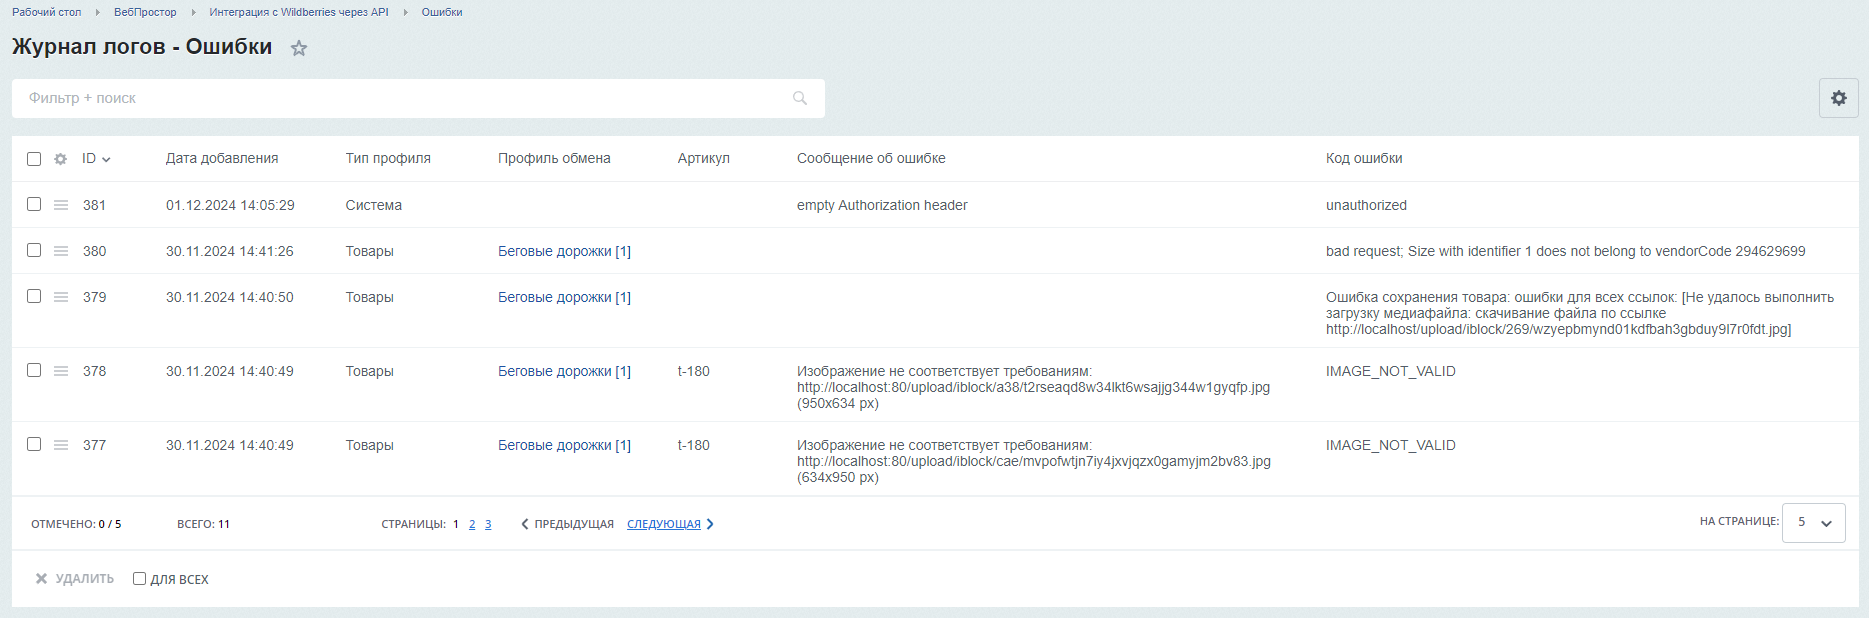Sort by 'Тип профиля' column header
The height and width of the screenshot is (618, 1869).
coord(388,158)
